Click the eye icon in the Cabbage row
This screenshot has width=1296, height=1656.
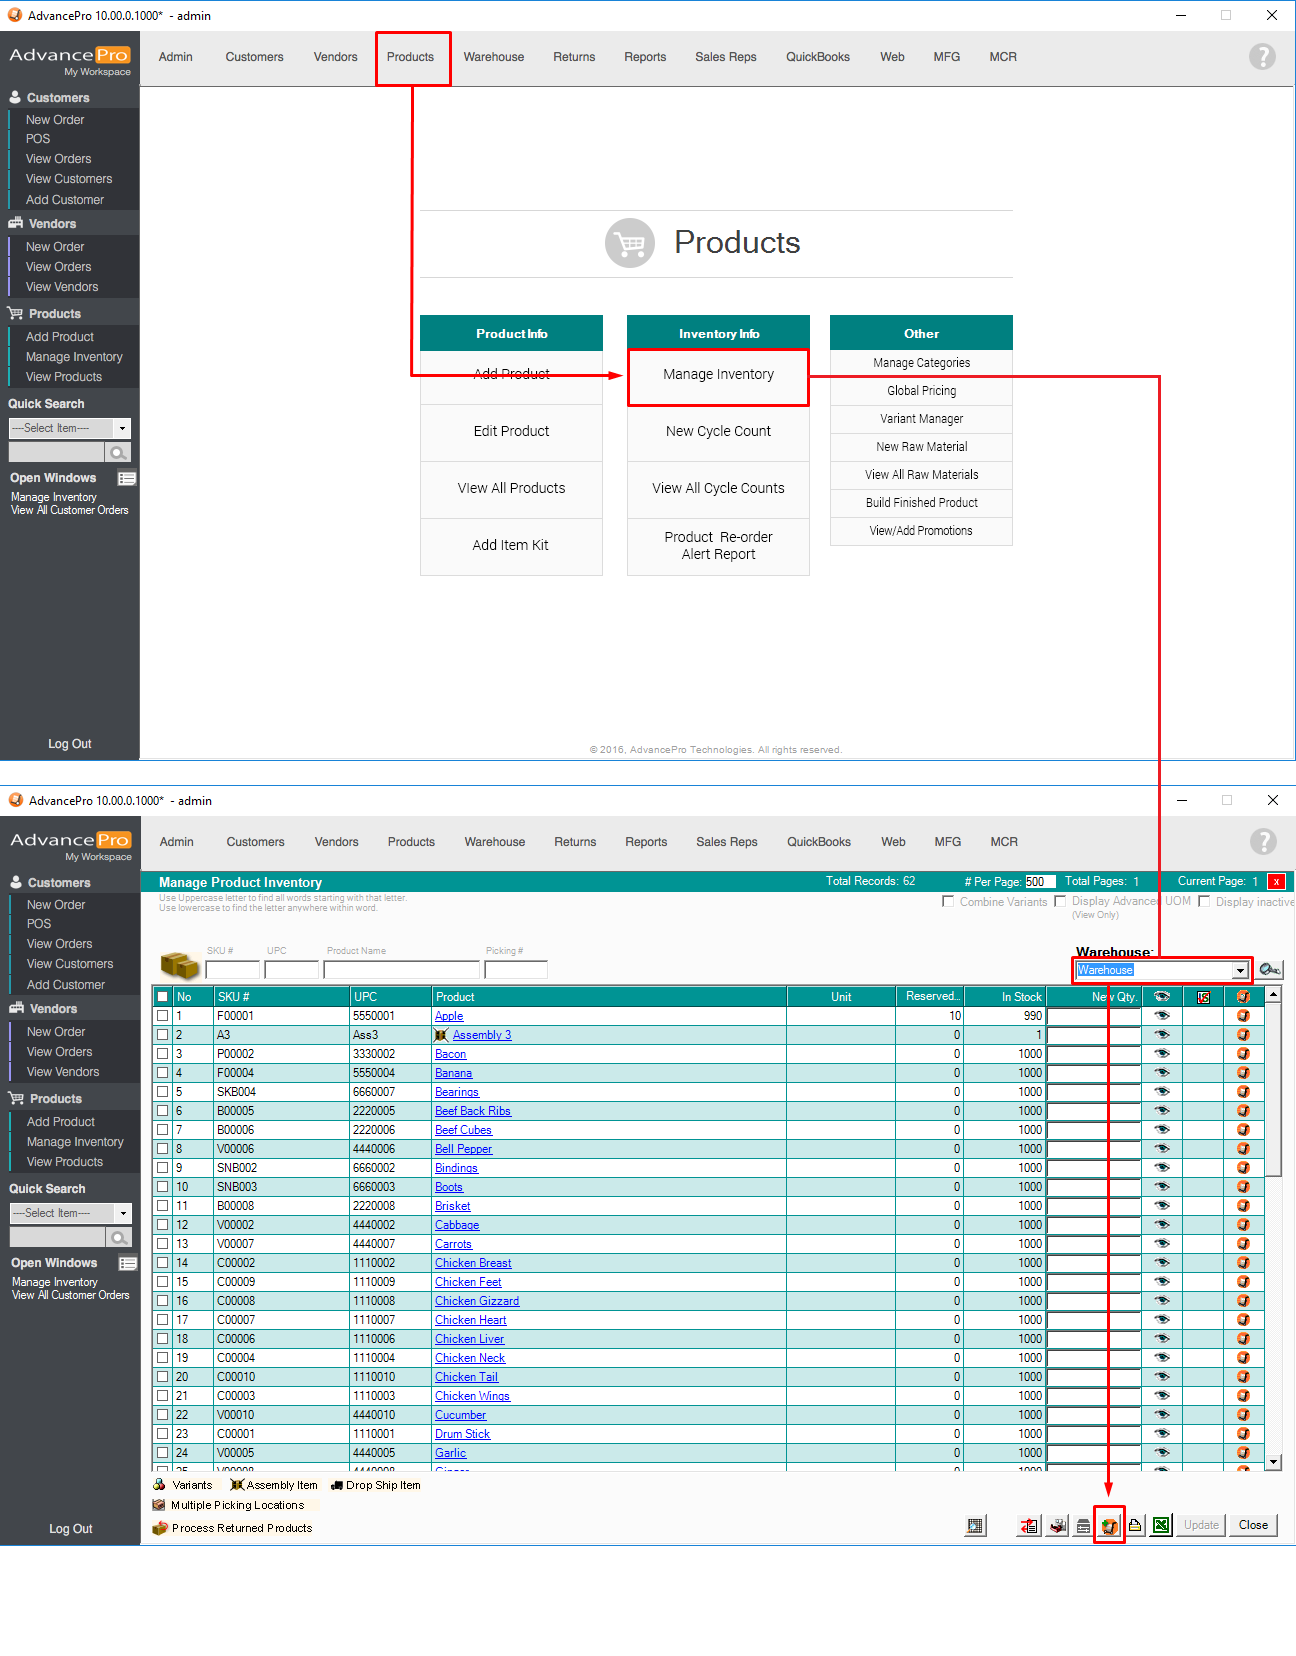(1162, 1225)
